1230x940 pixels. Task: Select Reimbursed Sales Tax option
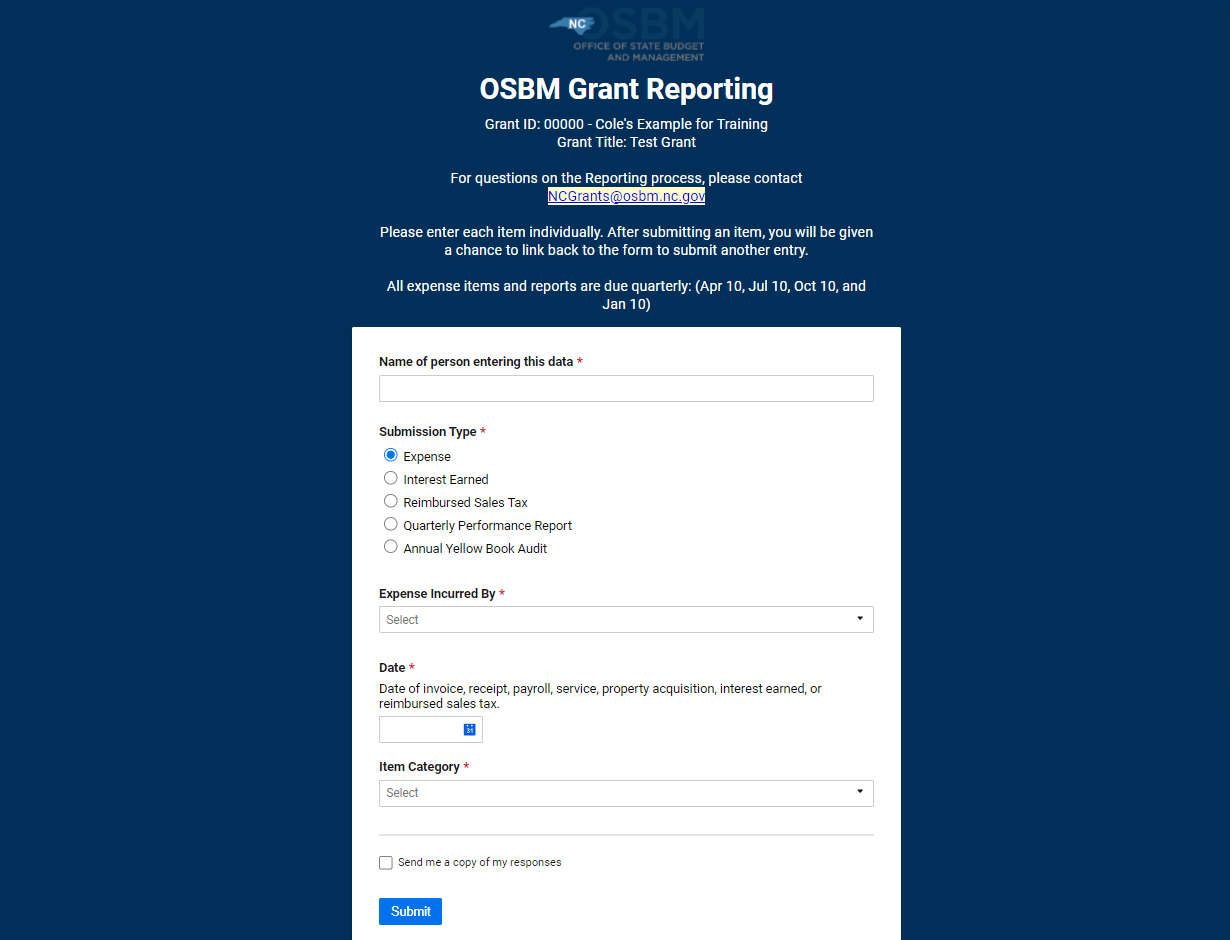click(390, 500)
